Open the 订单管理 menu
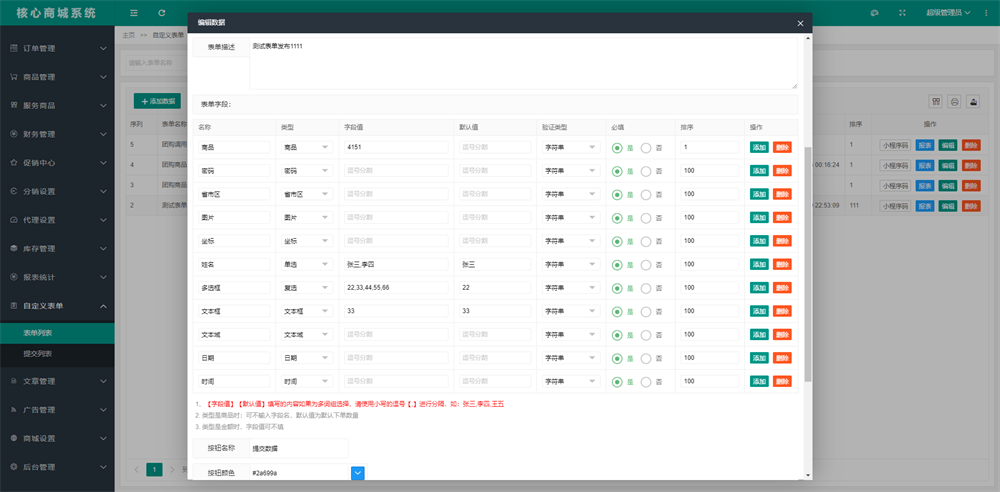The height and width of the screenshot is (492, 1000). click(57, 48)
